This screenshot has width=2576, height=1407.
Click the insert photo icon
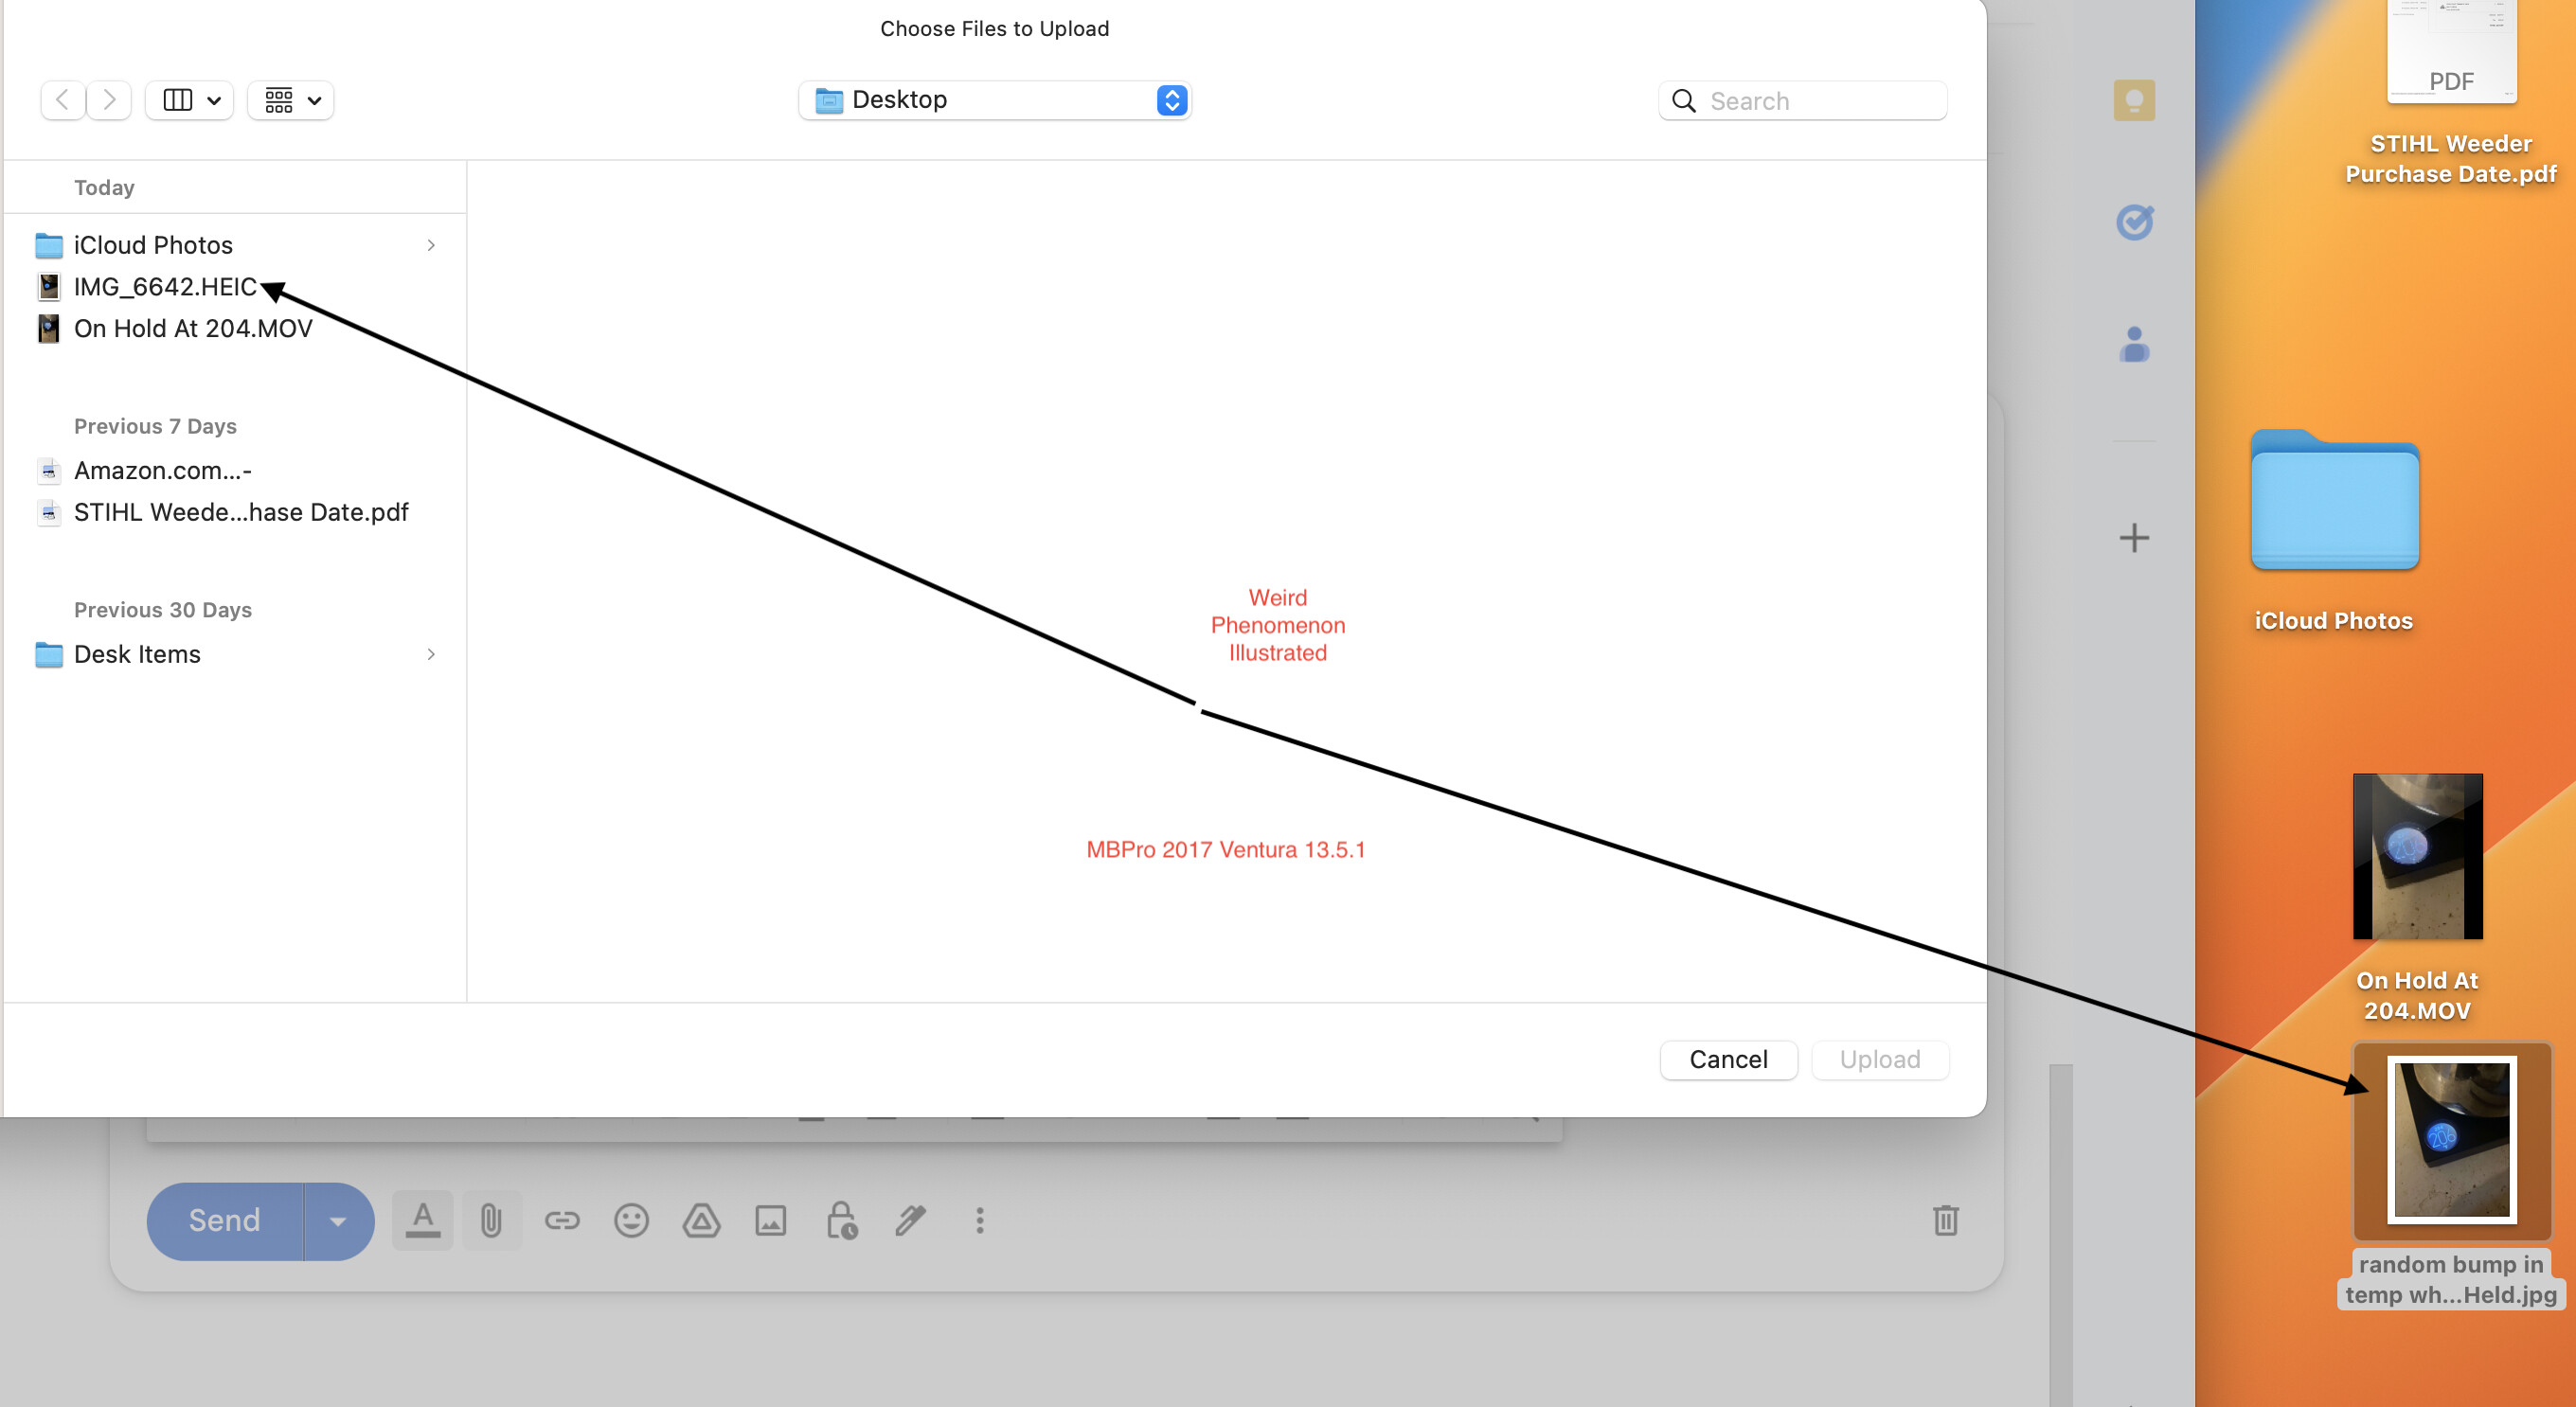tap(770, 1220)
